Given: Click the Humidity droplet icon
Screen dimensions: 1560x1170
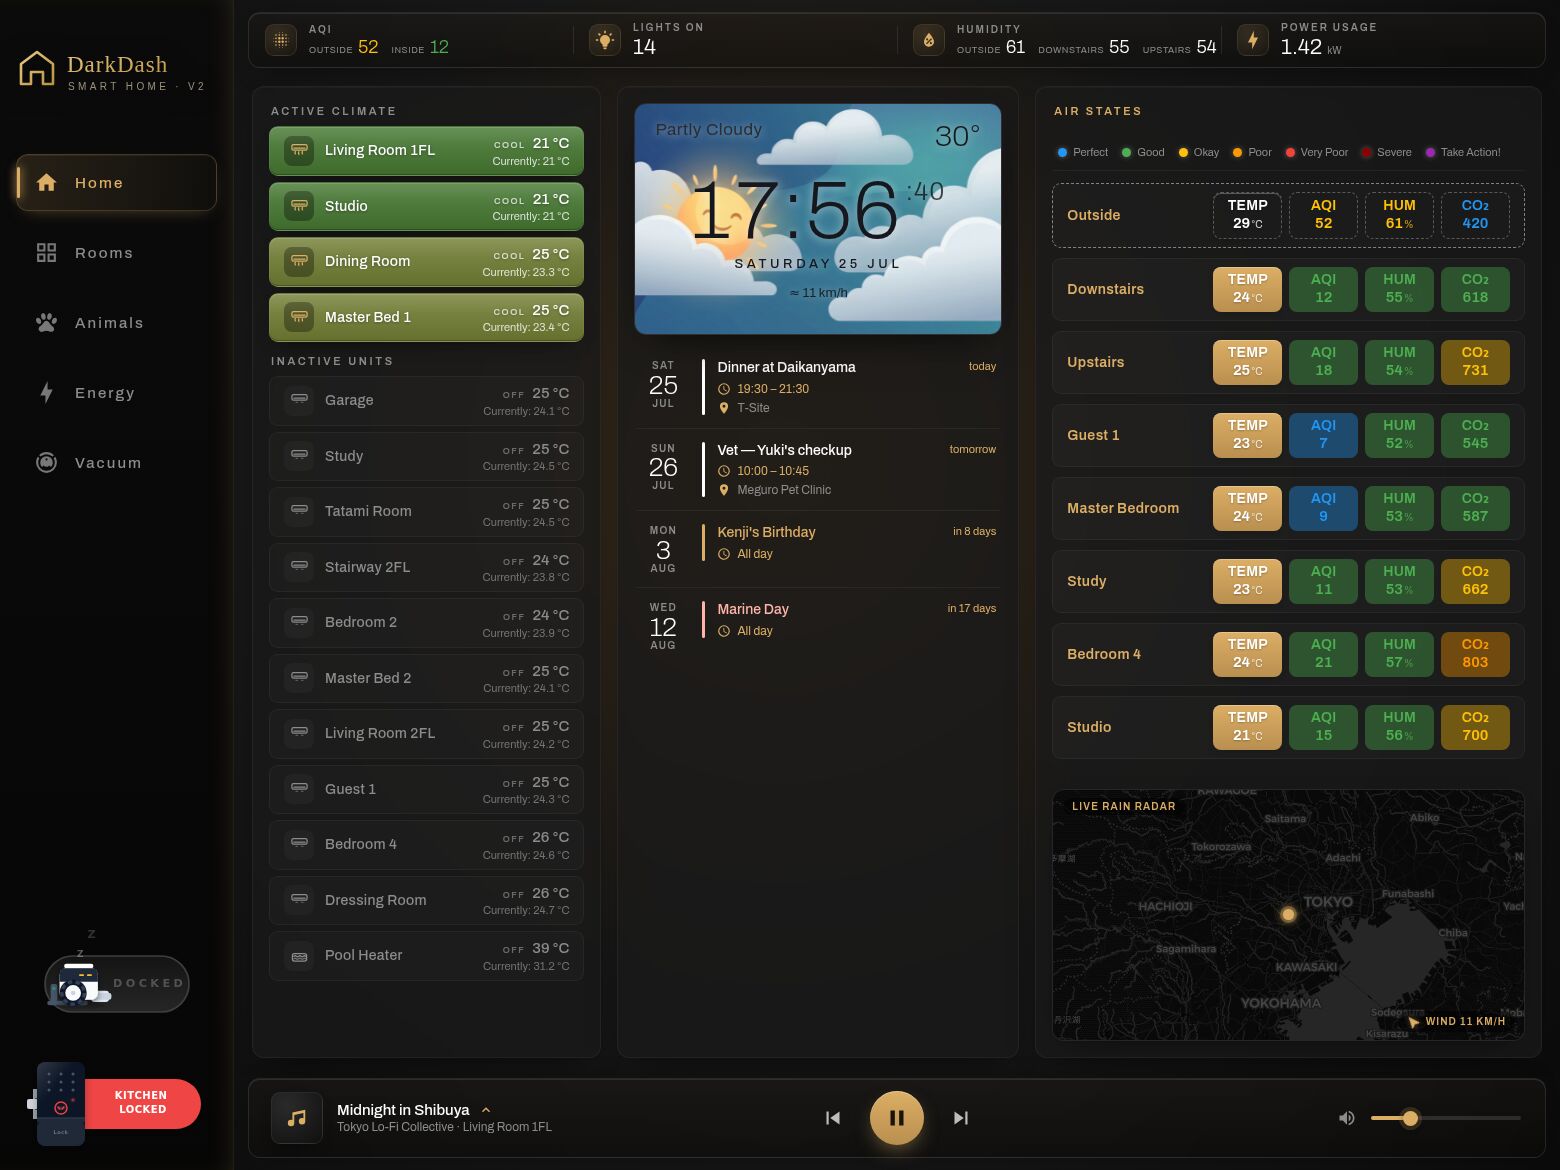Looking at the screenshot, I should pyautogui.click(x=929, y=40).
